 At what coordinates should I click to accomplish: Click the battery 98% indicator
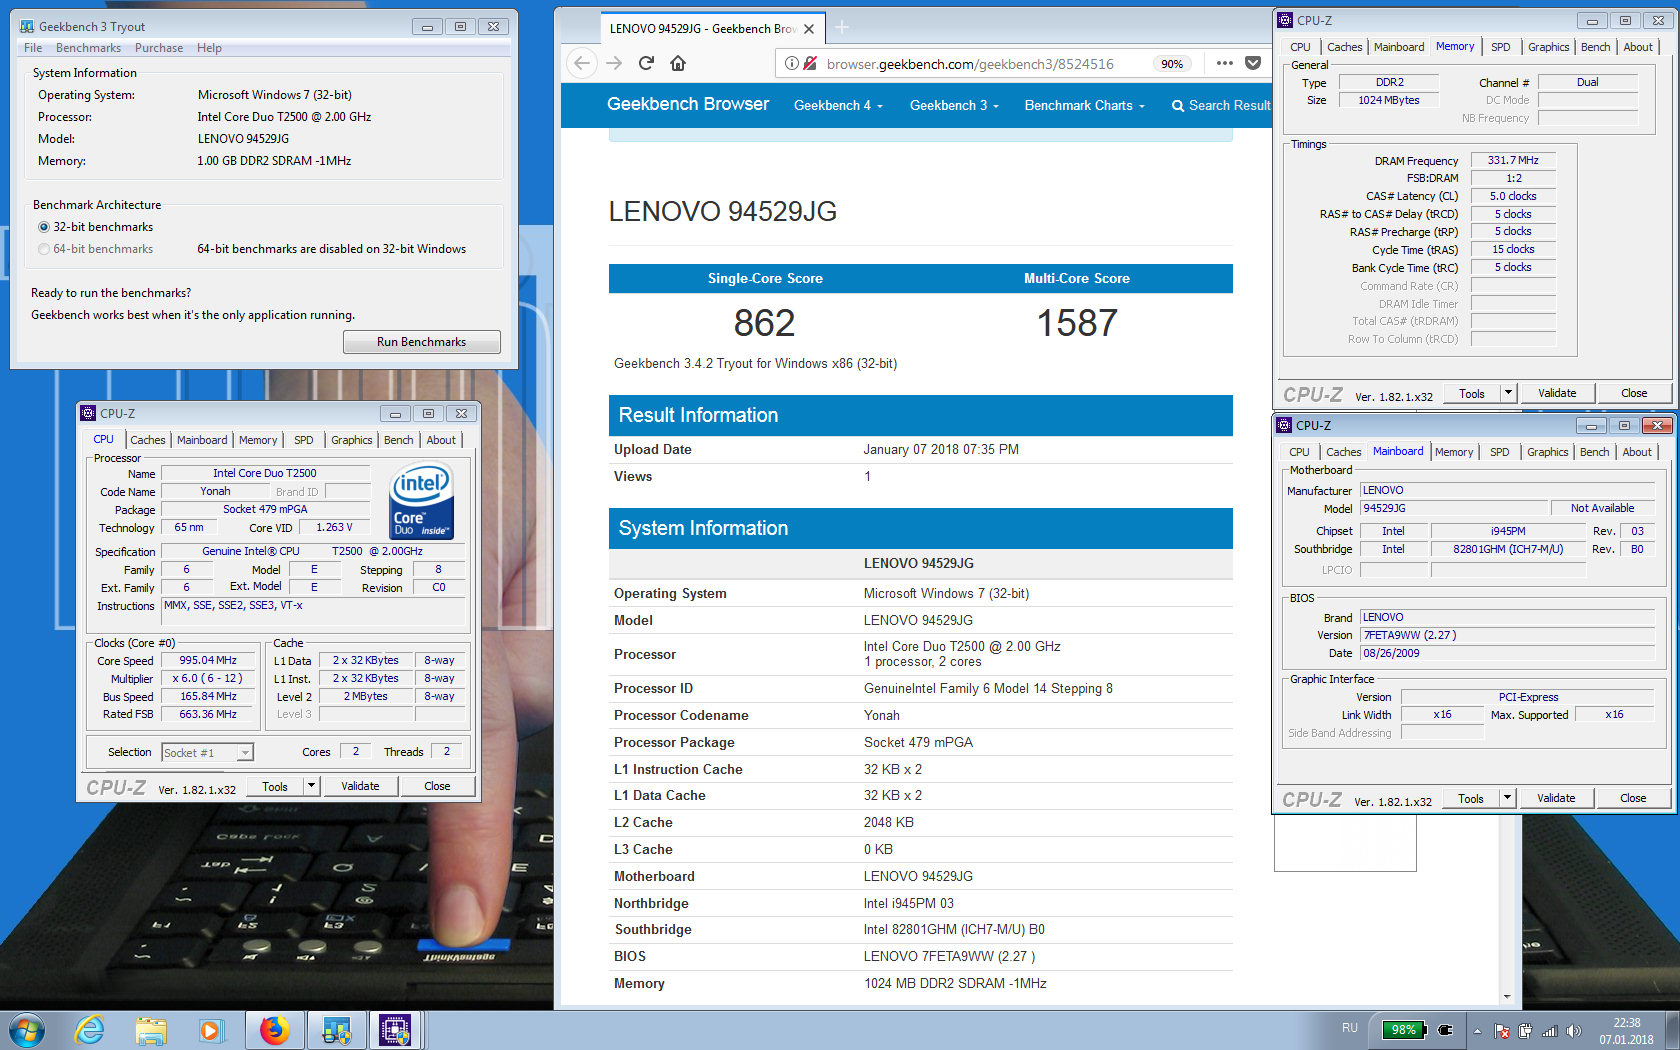(x=1403, y=1030)
